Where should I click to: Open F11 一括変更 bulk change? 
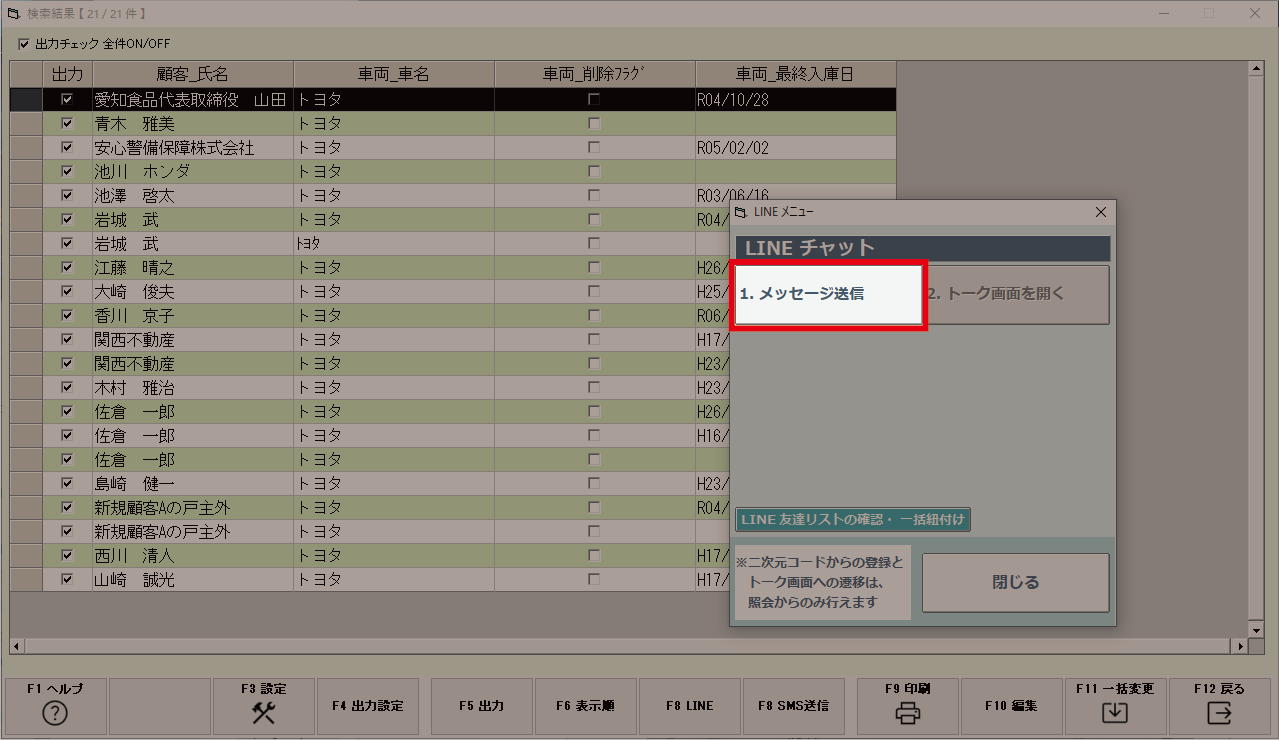tap(1115, 706)
